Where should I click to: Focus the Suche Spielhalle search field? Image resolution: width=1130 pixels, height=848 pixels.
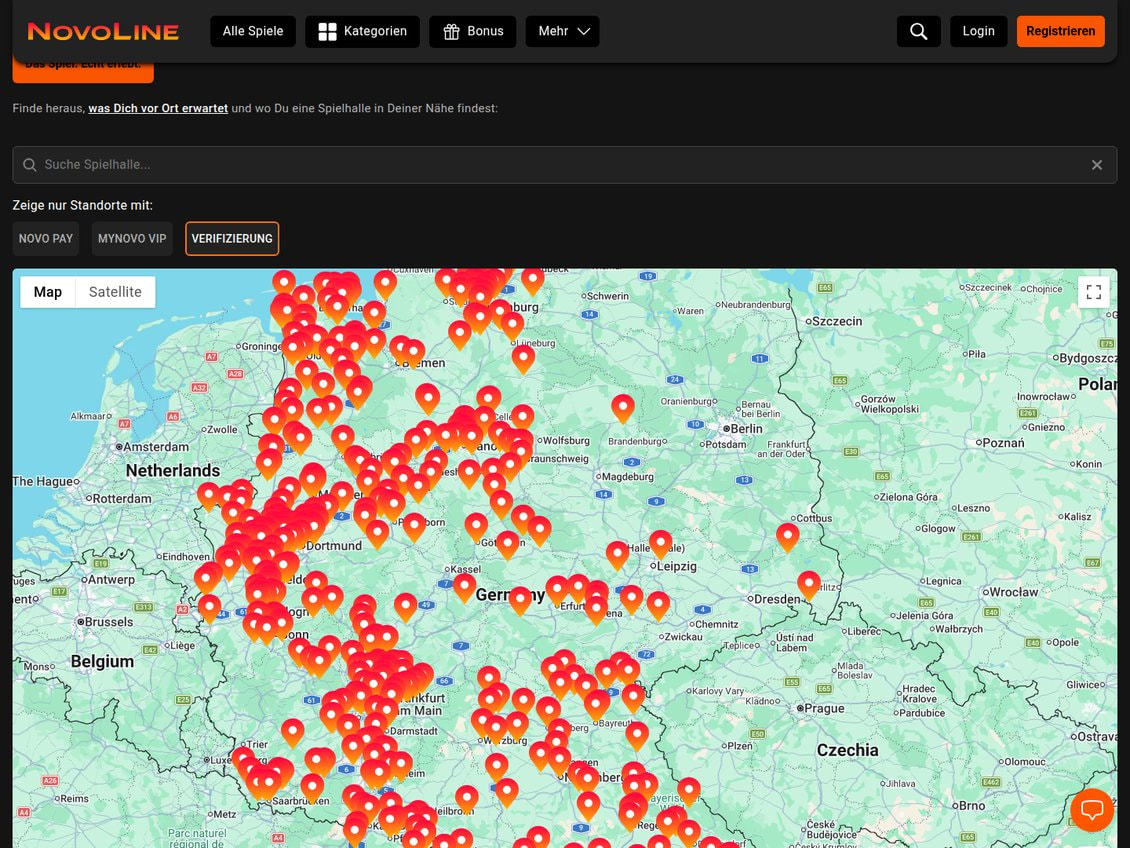pos(565,165)
